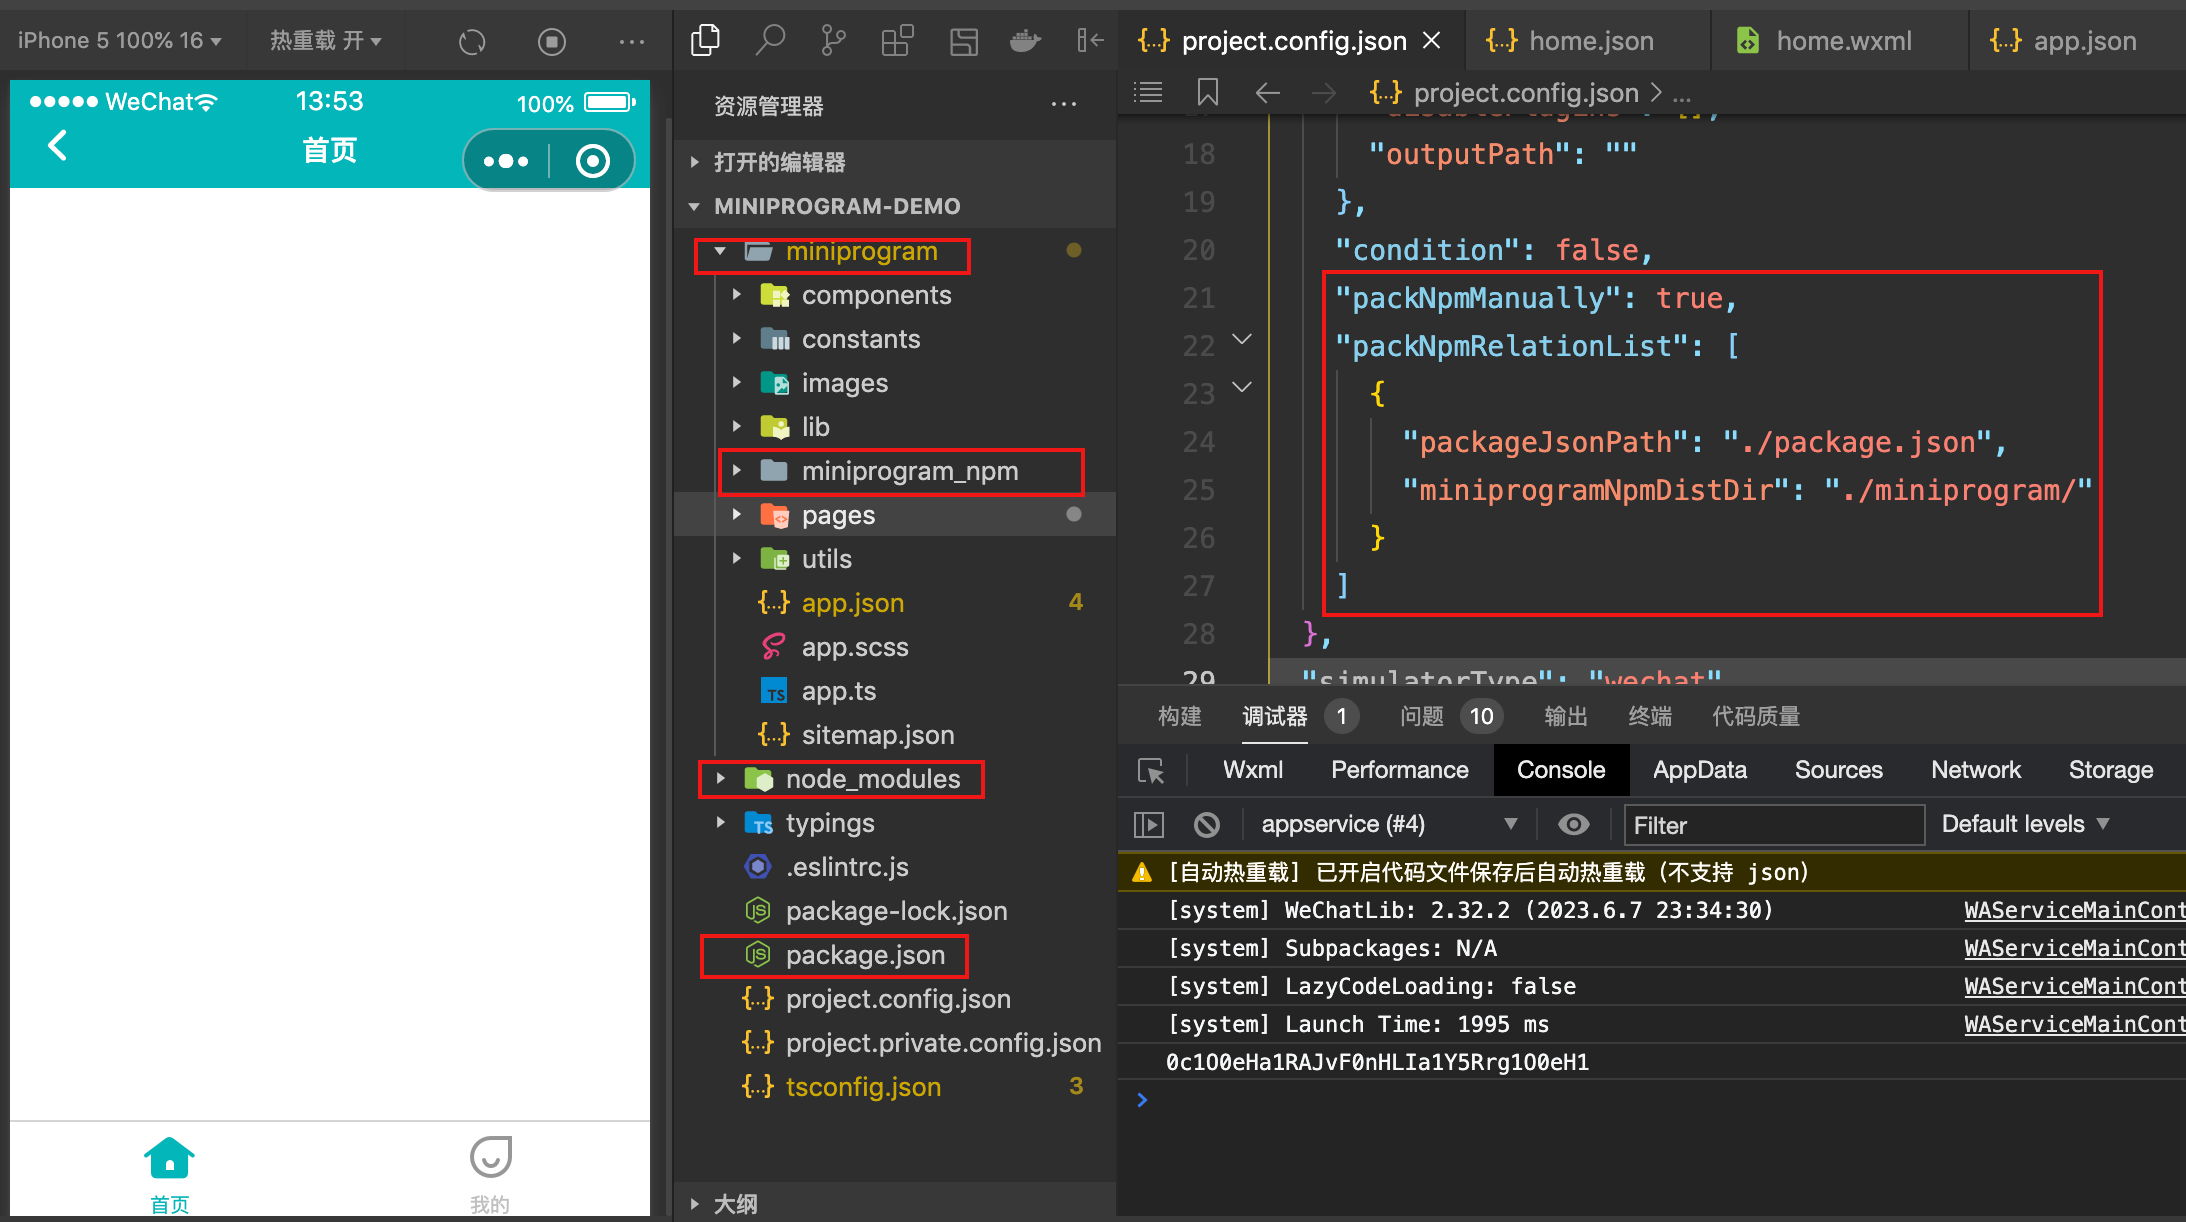Click the simulator stop icon

551,42
